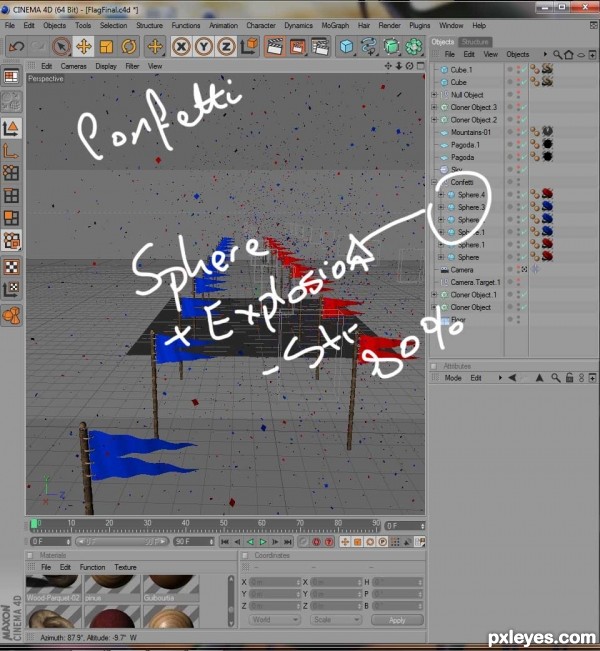Select Use Point tool

(x=11, y=173)
